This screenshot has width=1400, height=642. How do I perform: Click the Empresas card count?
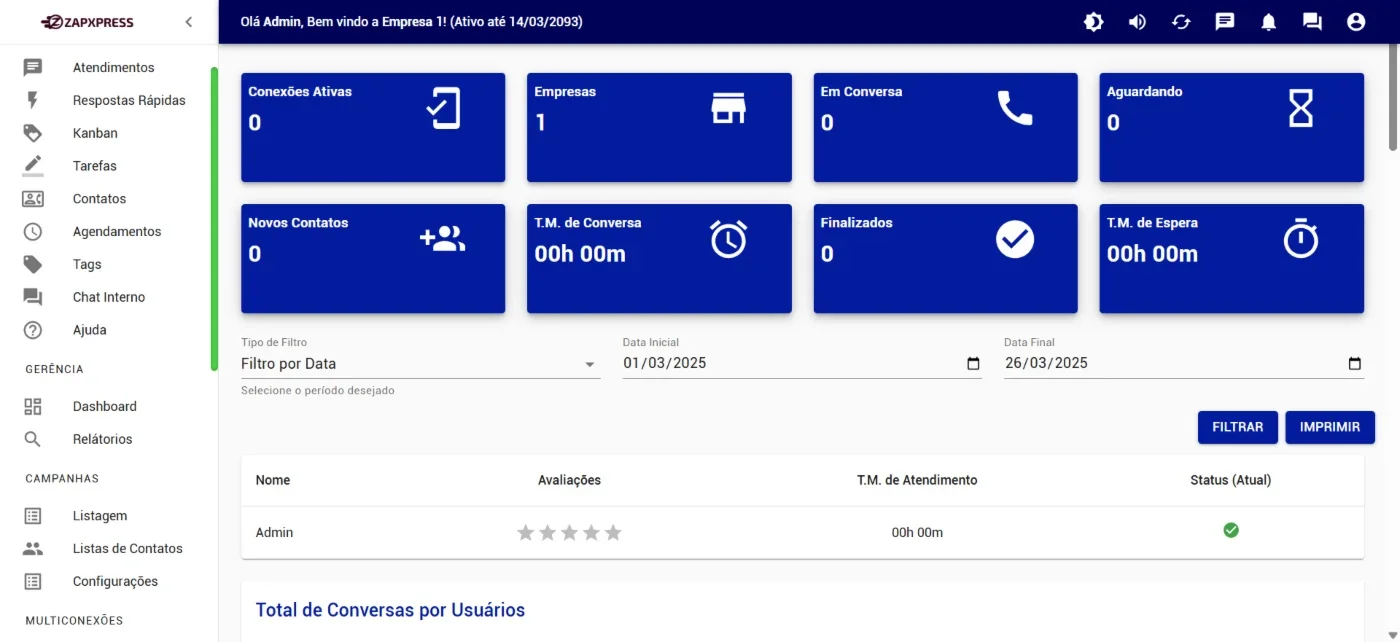(x=540, y=123)
